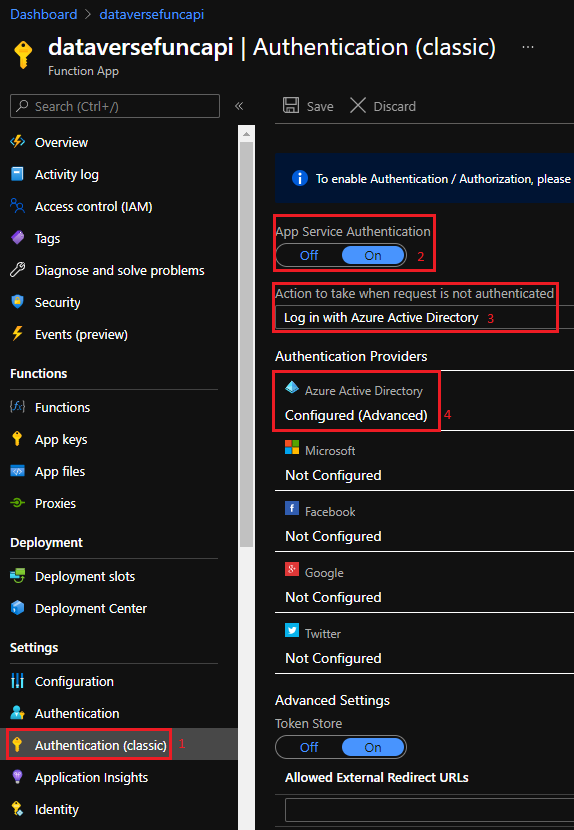
Task: Click the Identity key icon
Action: click(17, 809)
